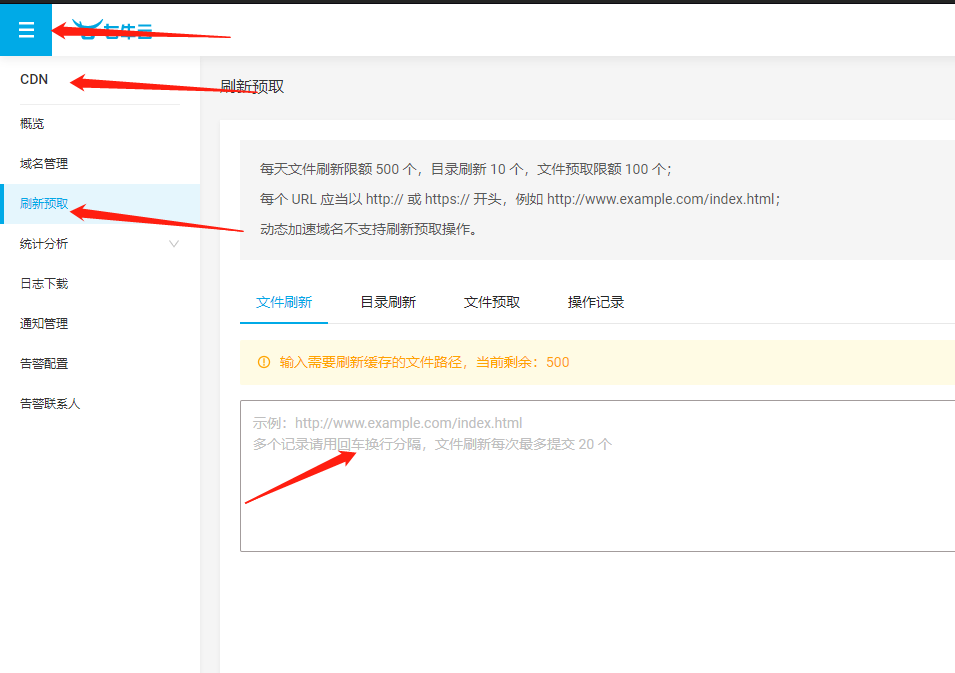Click the orange info icon in notice
This screenshot has width=955, height=673.
pyautogui.click(x=264, y=362)
